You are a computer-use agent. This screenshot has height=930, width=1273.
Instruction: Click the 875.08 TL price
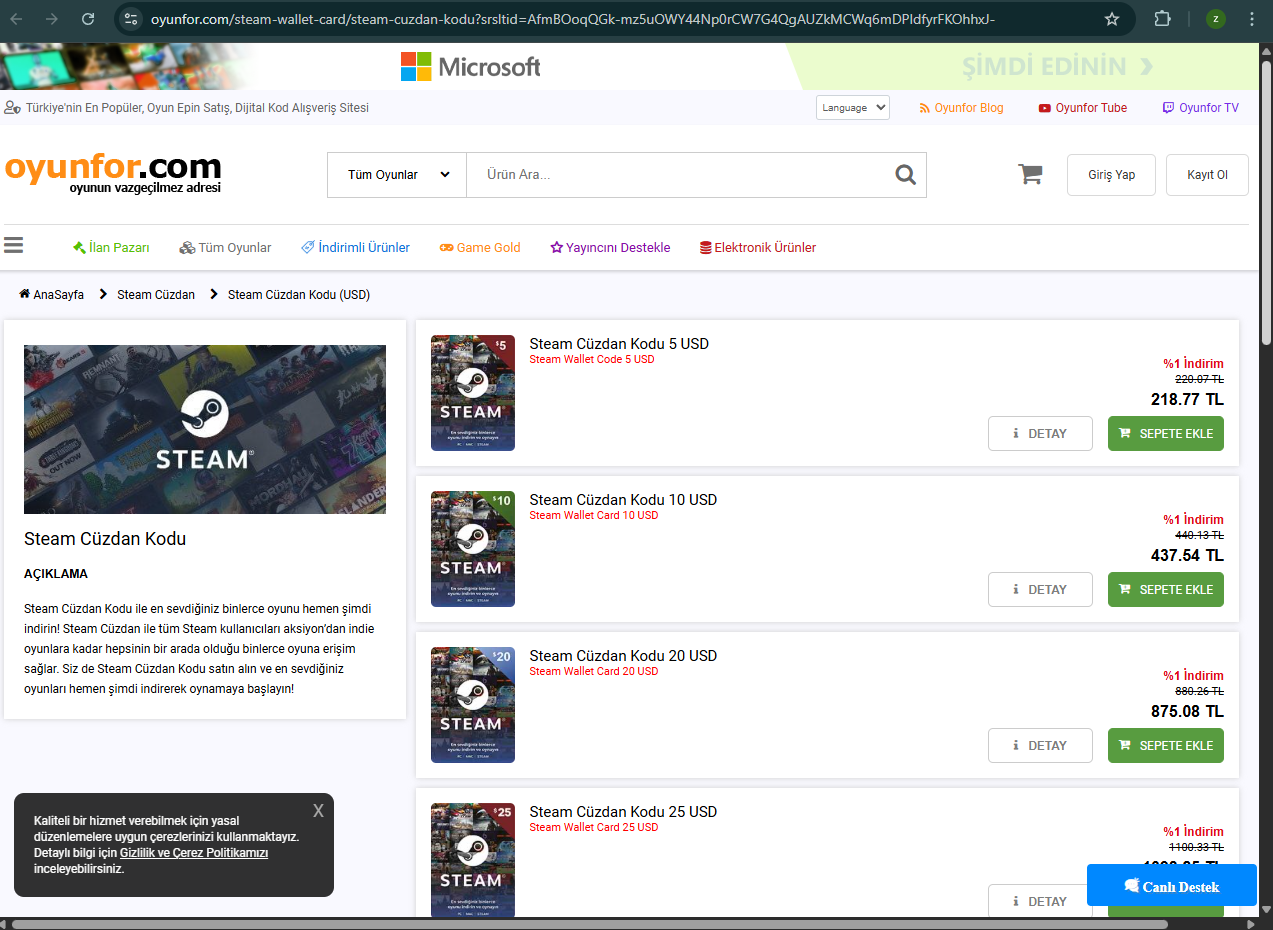1187,711
